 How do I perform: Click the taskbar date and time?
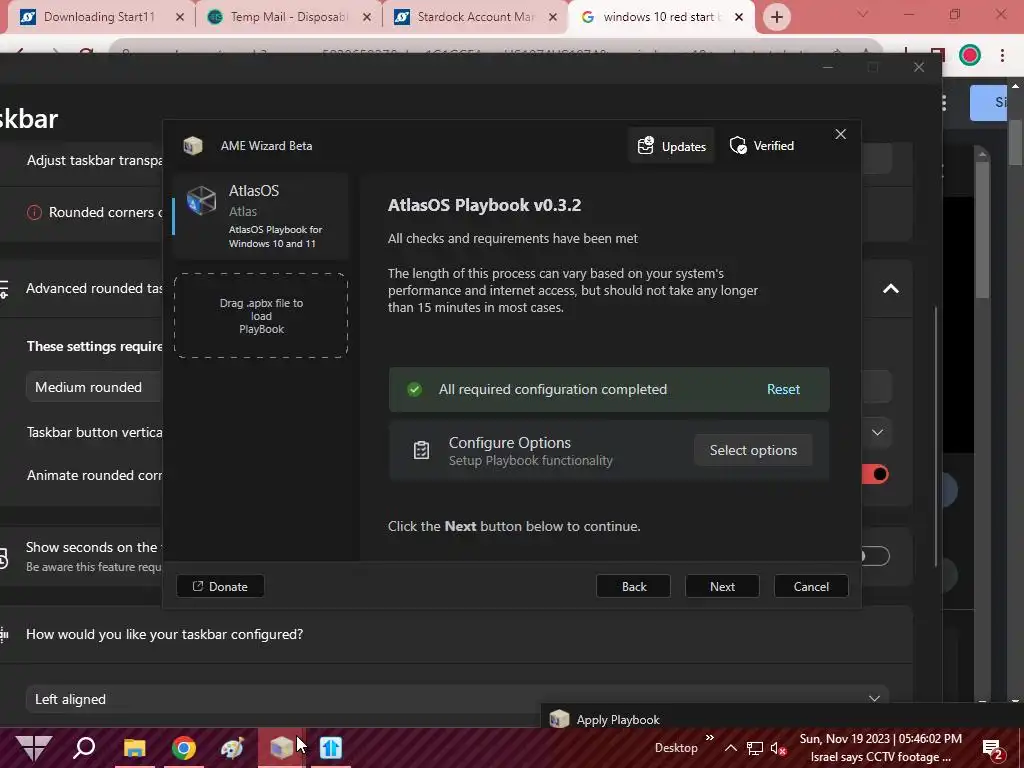tap(880, 739)
